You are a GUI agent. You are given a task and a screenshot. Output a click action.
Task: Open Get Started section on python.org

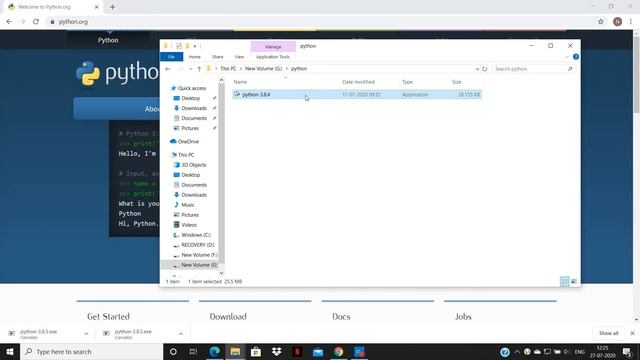click(x=108, y=316)
